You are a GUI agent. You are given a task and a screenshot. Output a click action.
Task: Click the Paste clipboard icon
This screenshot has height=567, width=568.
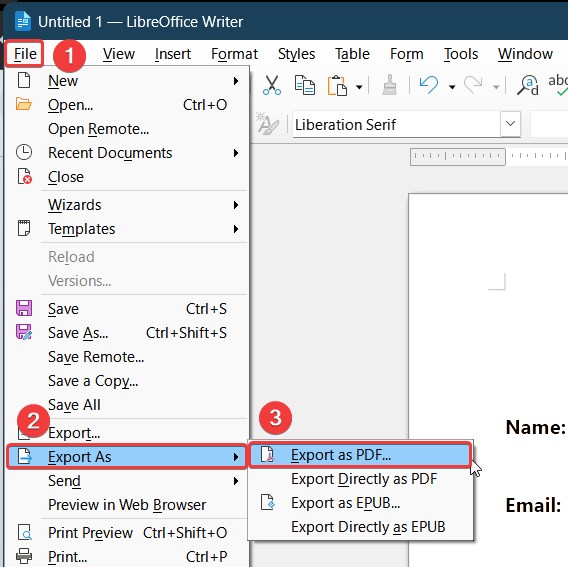[337, 86]
